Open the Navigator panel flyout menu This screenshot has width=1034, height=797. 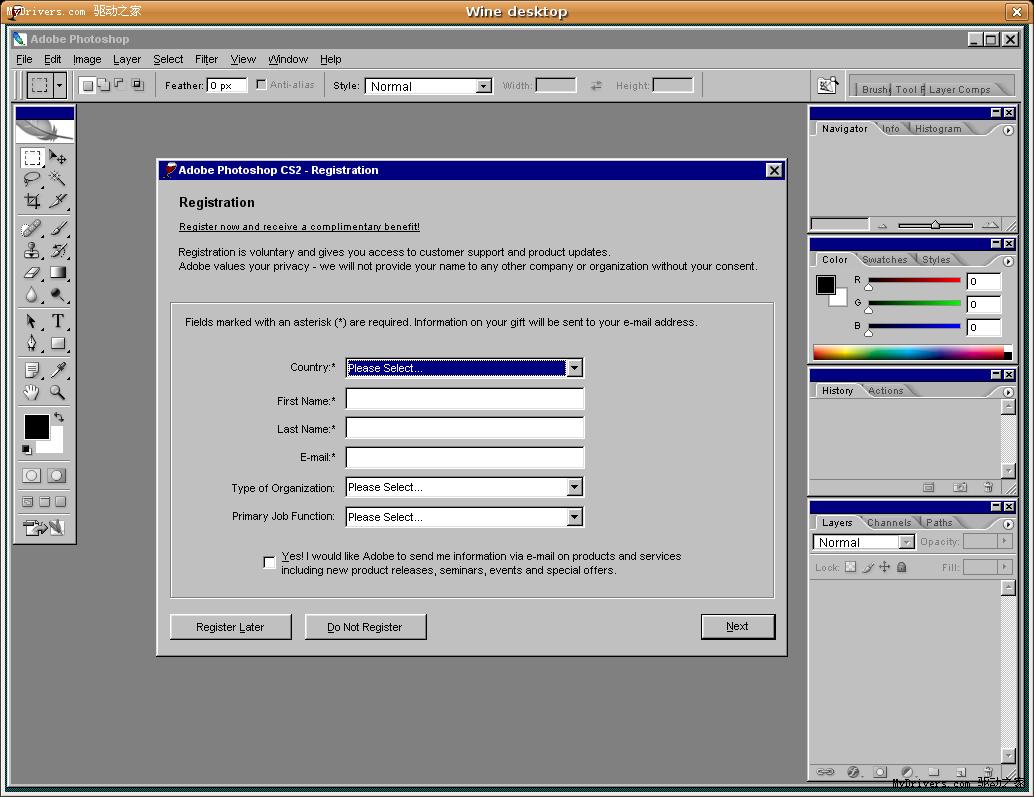1008,131
